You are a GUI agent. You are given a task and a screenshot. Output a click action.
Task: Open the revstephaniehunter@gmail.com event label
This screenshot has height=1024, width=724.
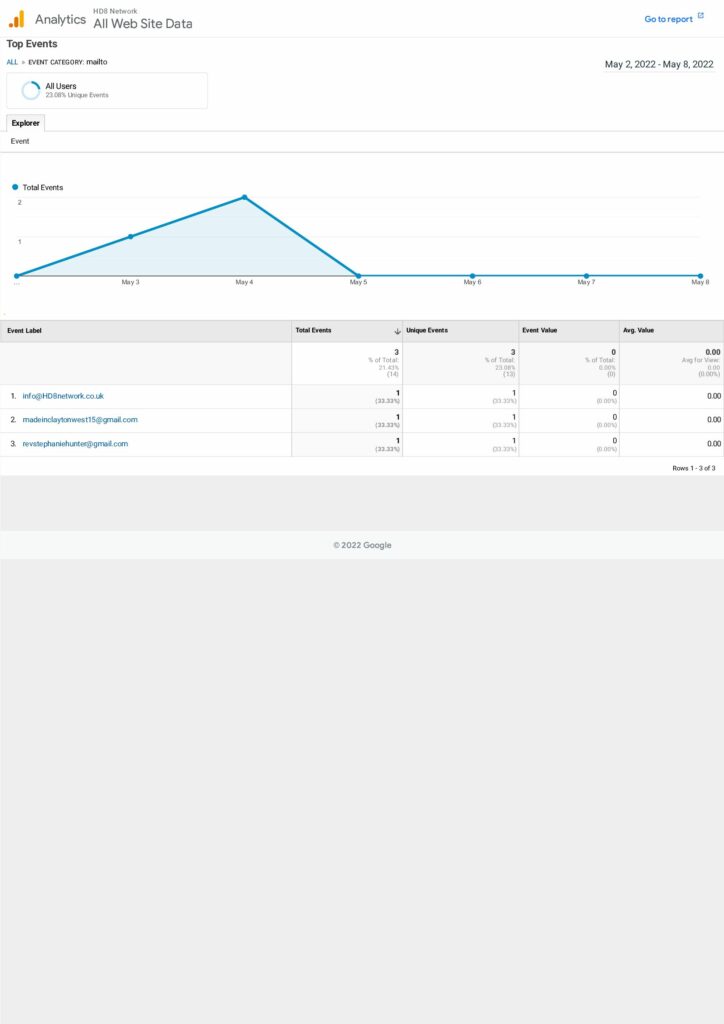(x=75, y=444)
